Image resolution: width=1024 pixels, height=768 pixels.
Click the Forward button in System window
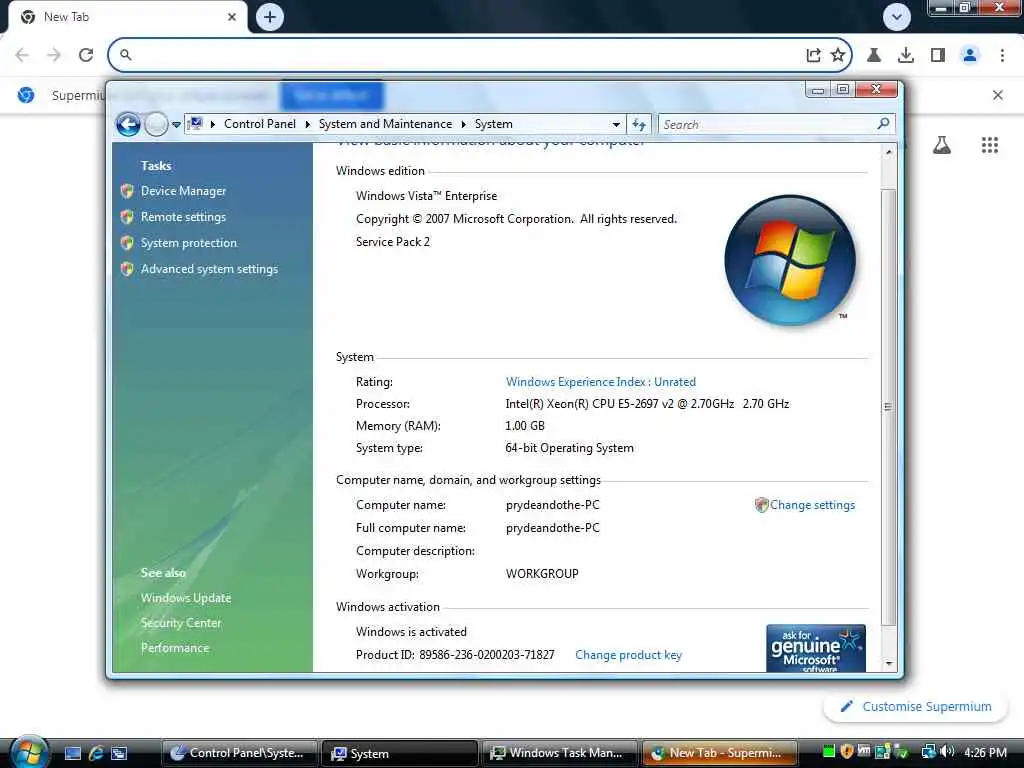pyautogui.click(x=156, y=124)
